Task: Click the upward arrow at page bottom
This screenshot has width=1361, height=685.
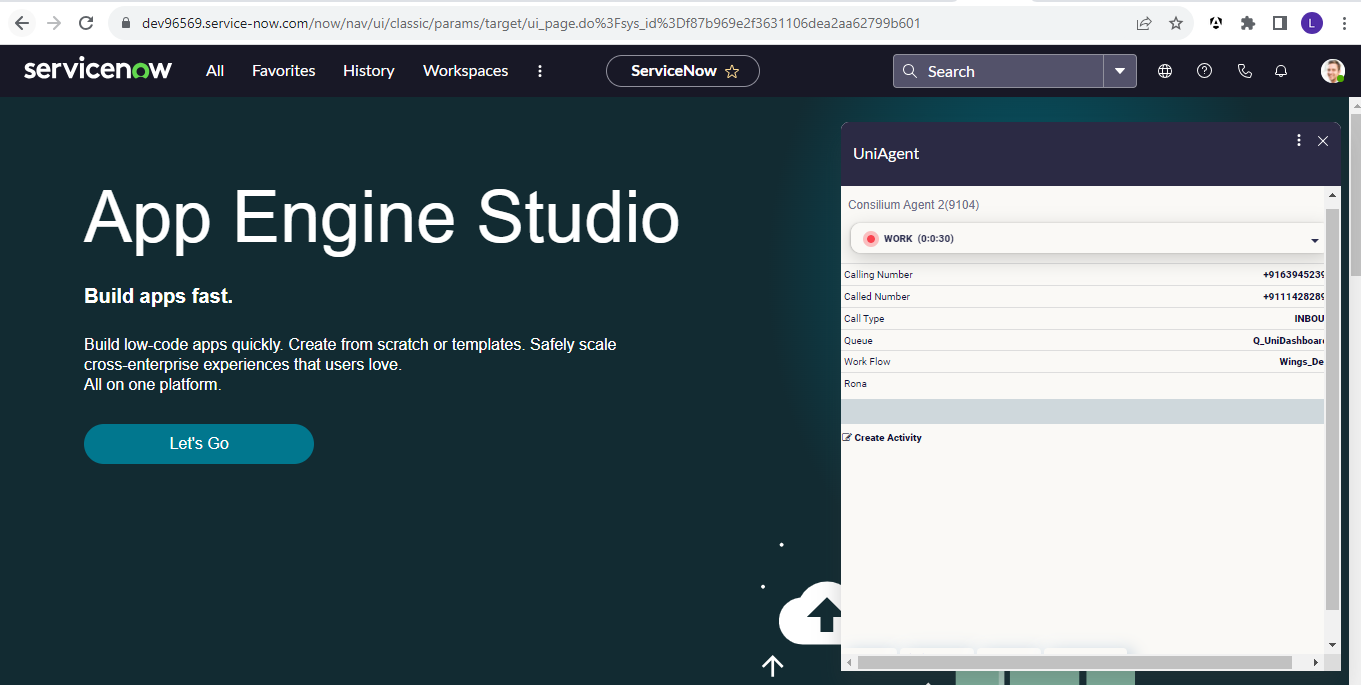Action: pyautogui.click(x=772, y=665)
